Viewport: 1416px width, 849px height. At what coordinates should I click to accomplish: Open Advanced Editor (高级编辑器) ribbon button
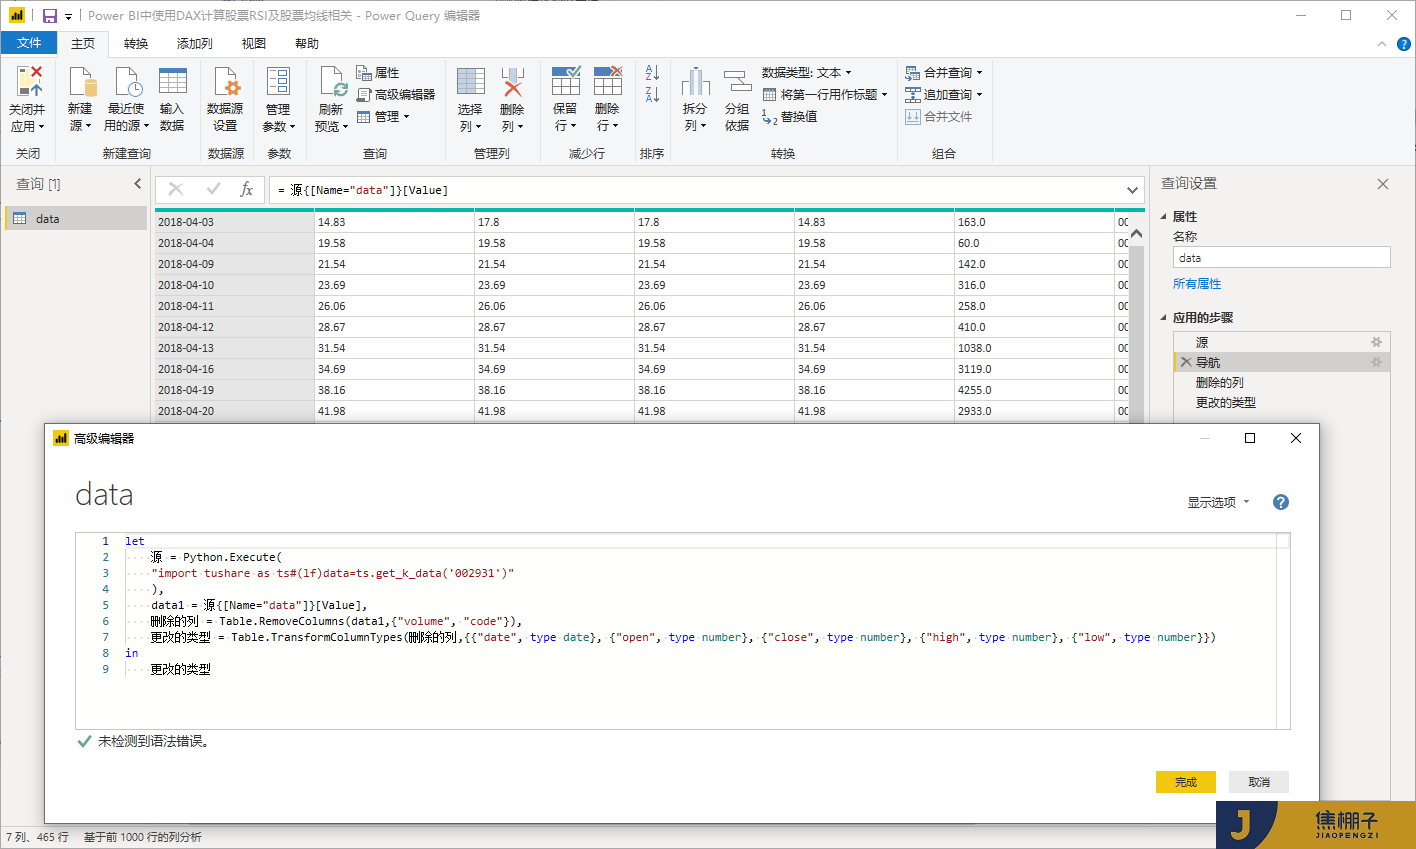coord(396,94)
